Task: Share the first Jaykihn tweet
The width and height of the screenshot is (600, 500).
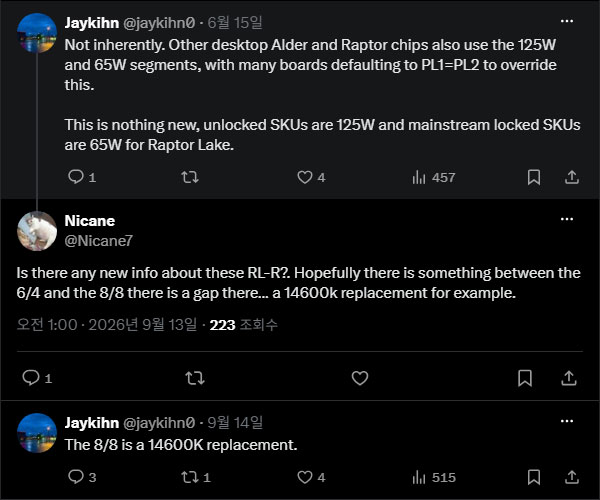Action: (572, 177)
